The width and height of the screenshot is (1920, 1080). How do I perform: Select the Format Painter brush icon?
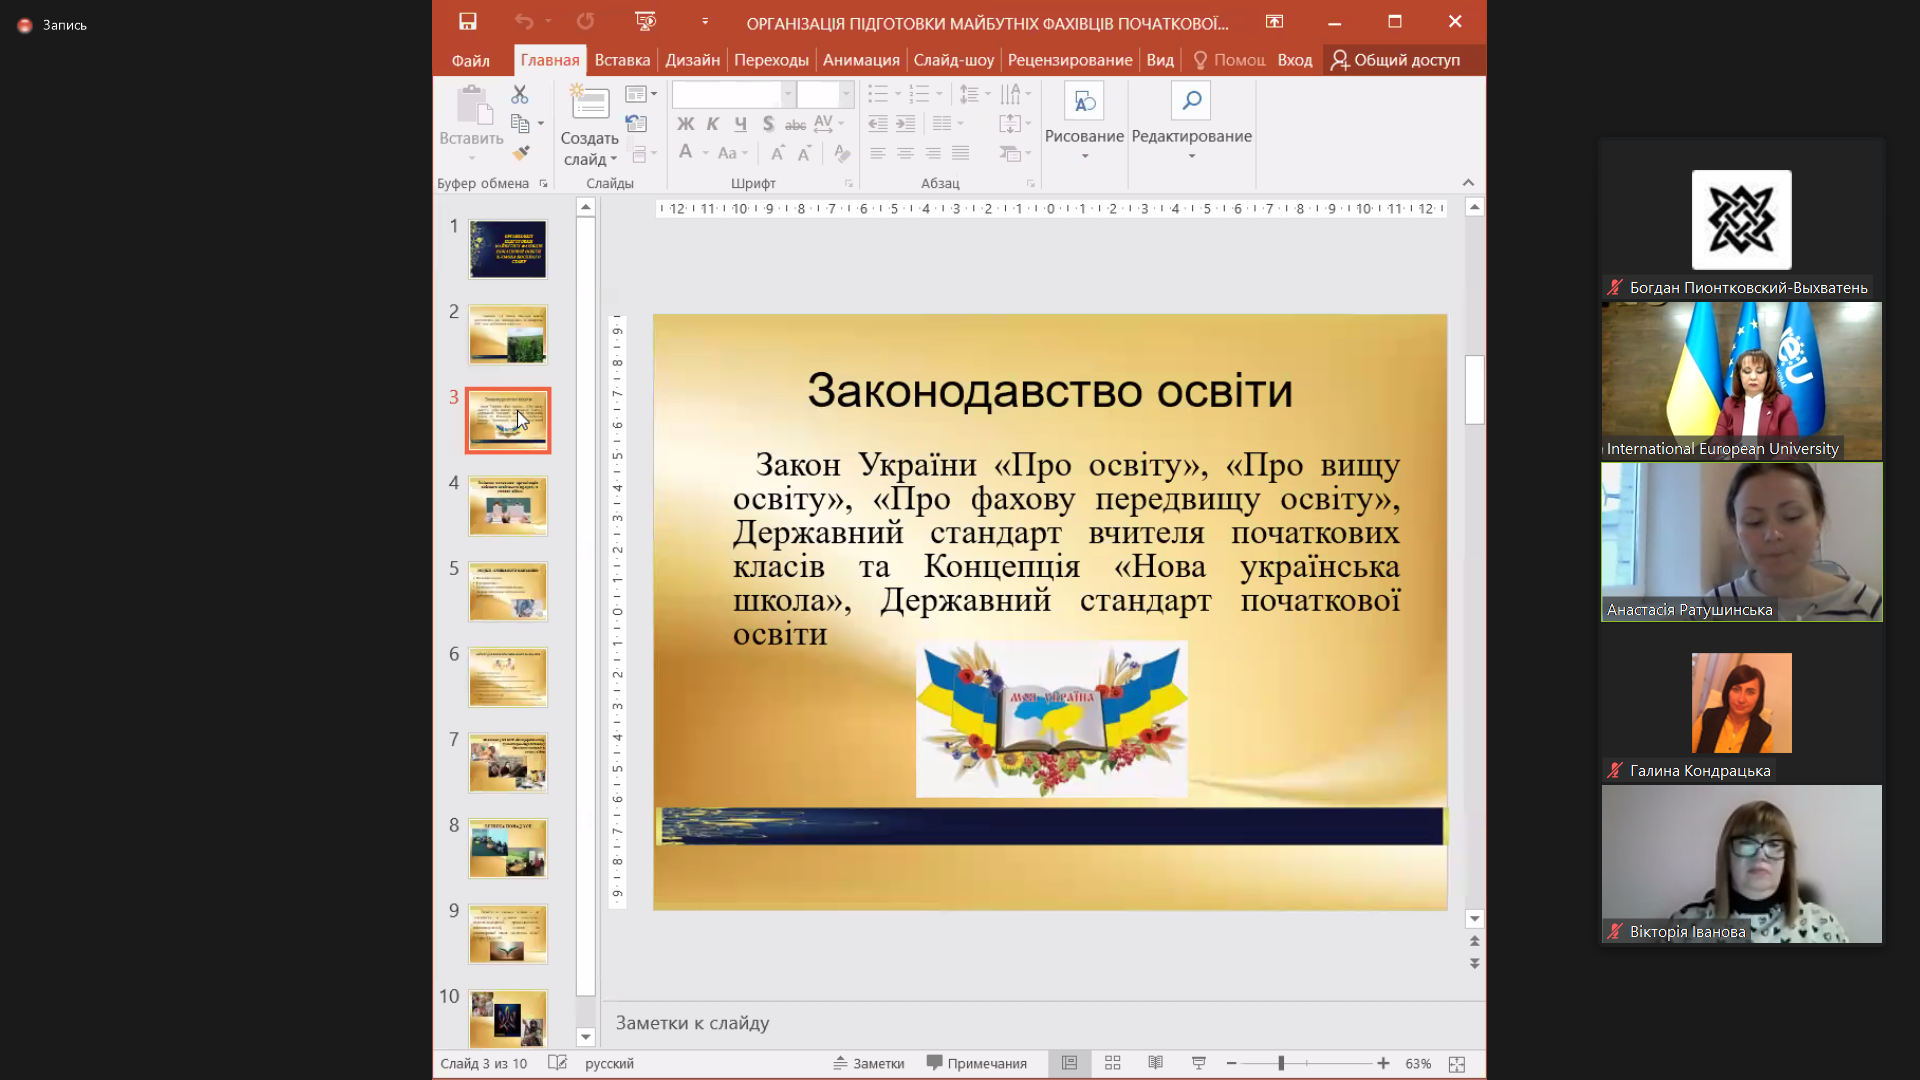[x=520, y=153]
